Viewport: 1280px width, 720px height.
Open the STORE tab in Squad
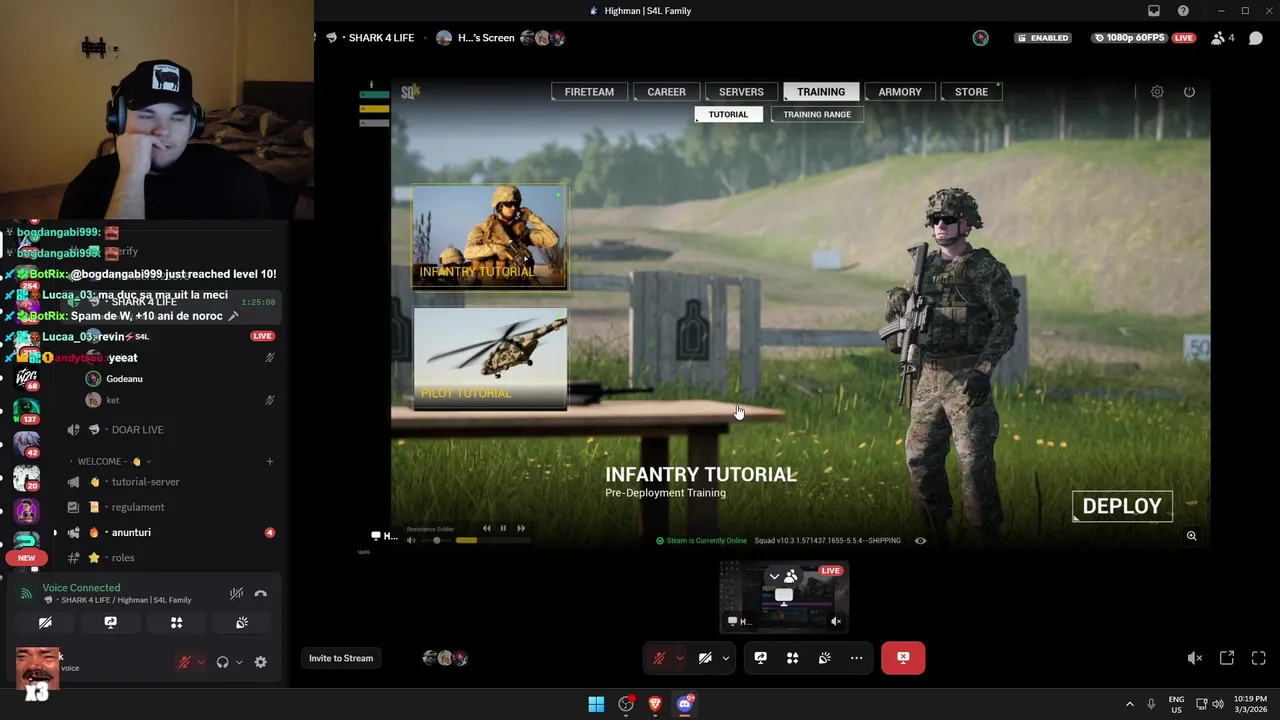[x=971, y=92]
